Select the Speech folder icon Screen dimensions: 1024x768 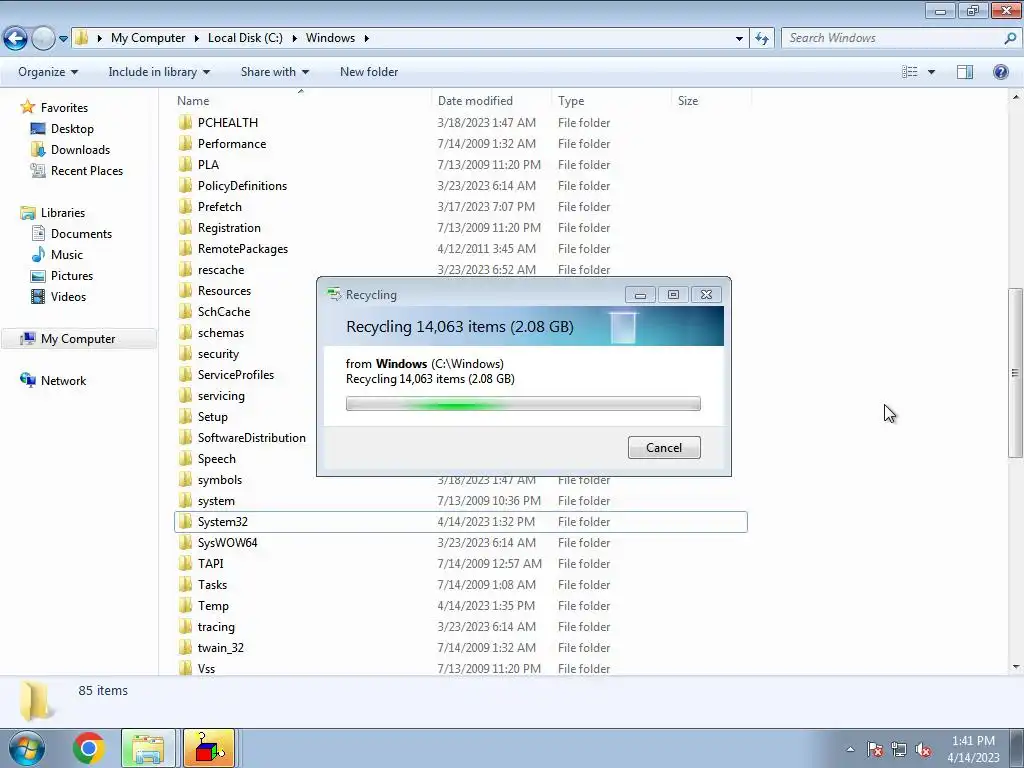(x=185, y=459)
